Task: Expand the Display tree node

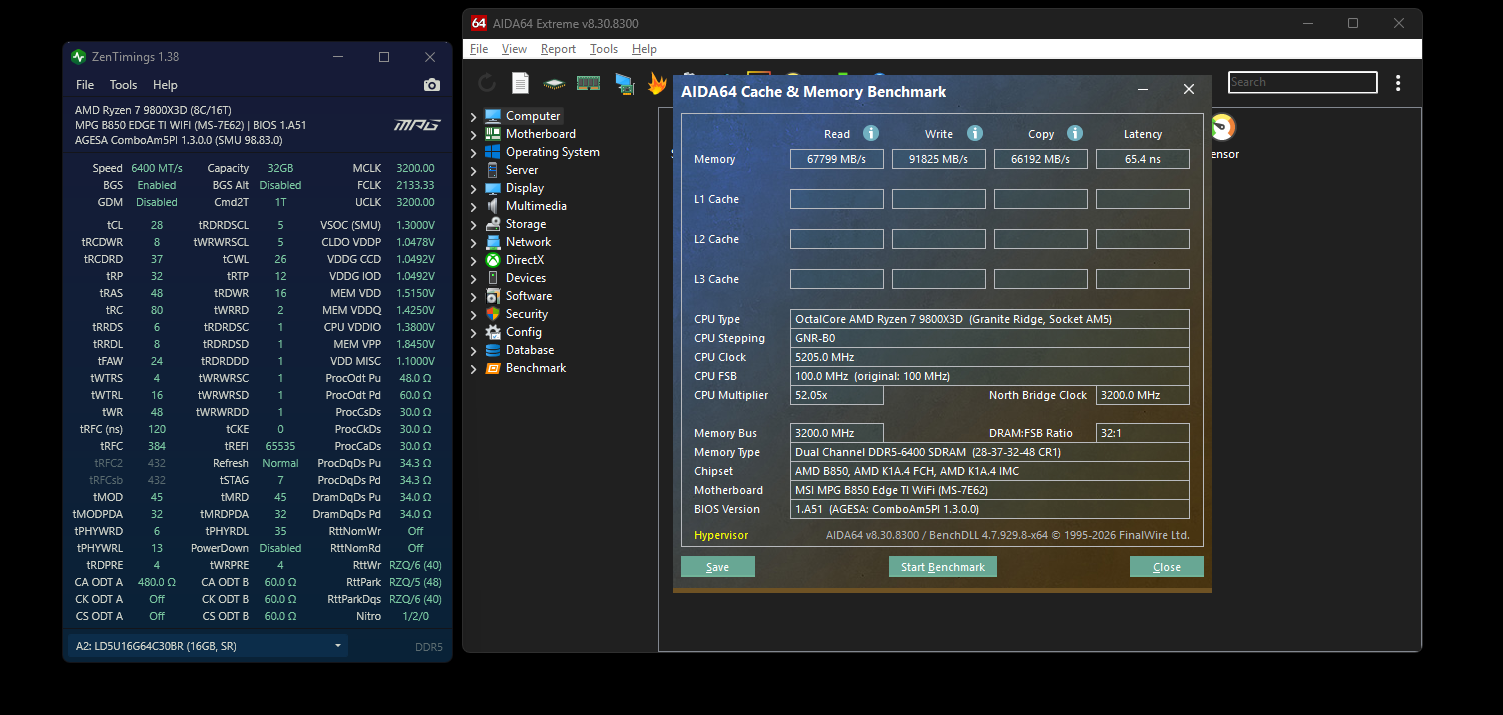Action: 474,189
